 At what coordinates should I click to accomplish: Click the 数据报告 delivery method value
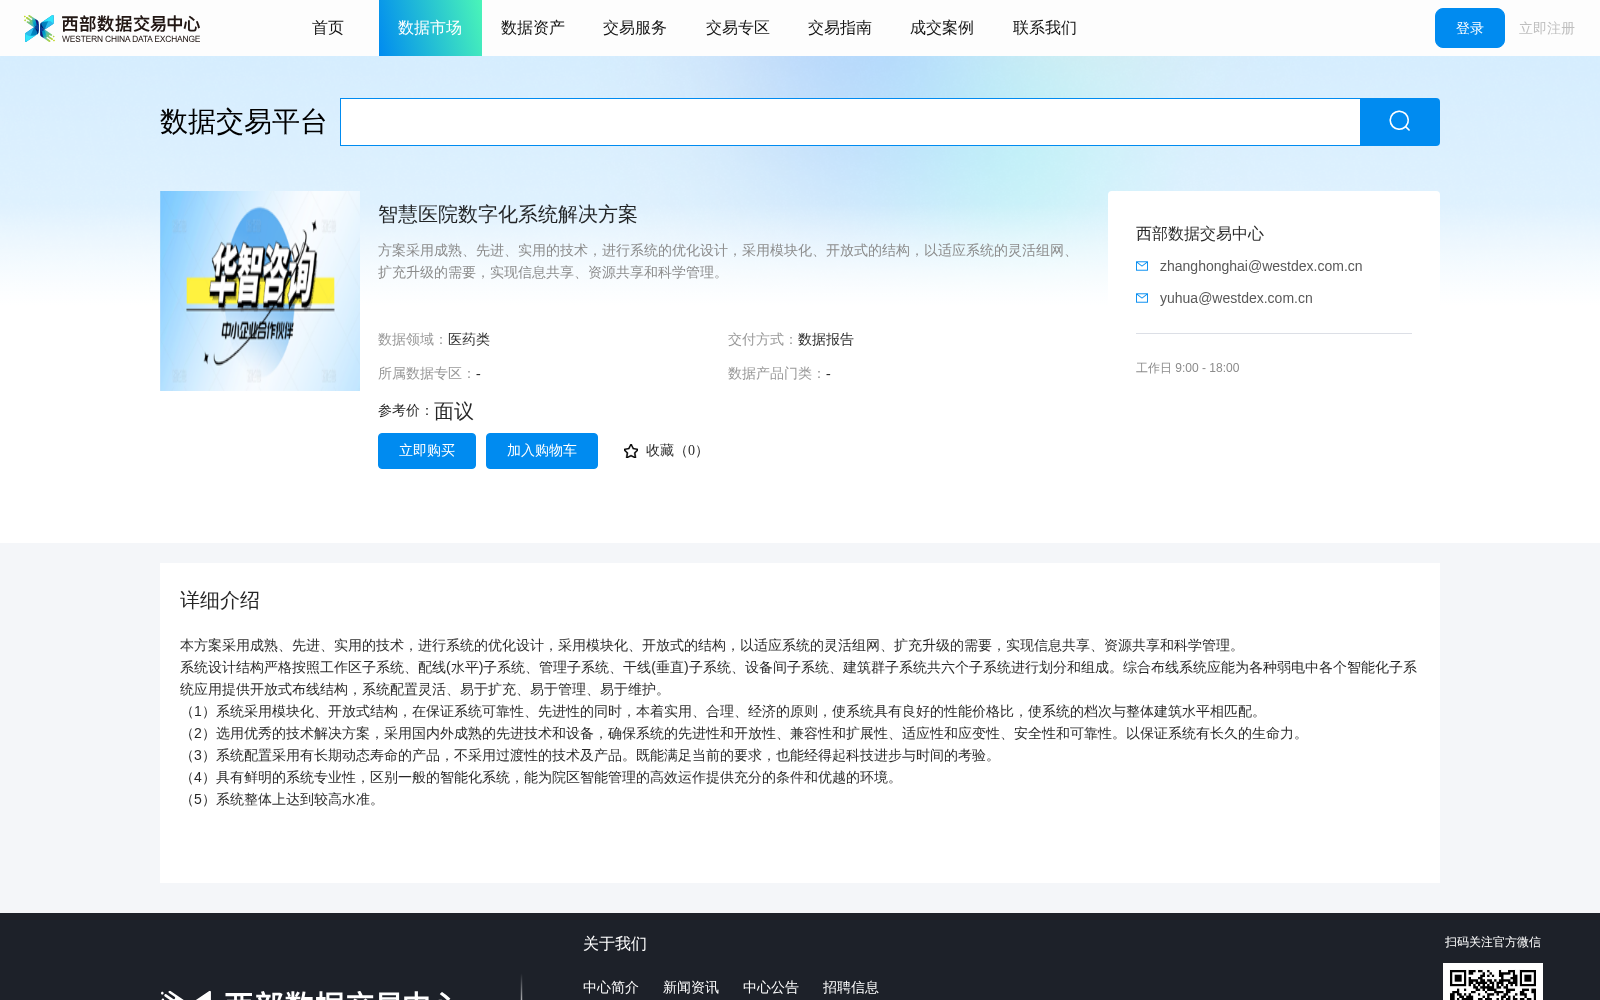tap(826, 340)
